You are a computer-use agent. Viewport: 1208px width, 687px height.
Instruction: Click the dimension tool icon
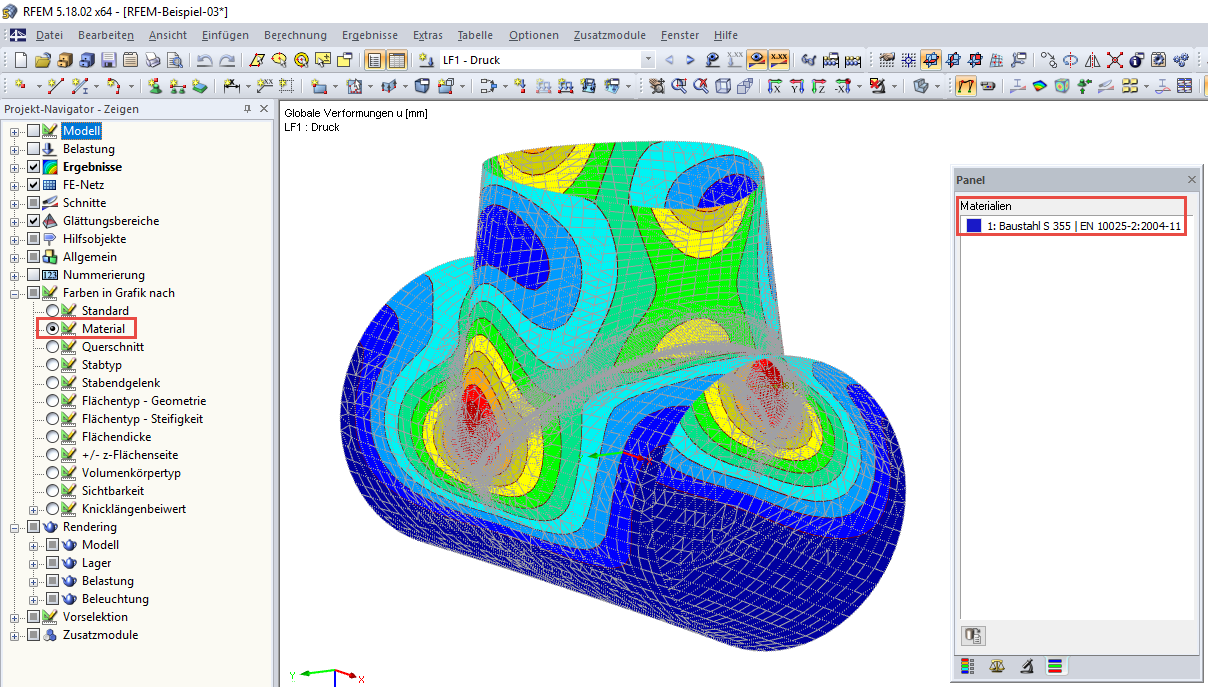[231, 86]
